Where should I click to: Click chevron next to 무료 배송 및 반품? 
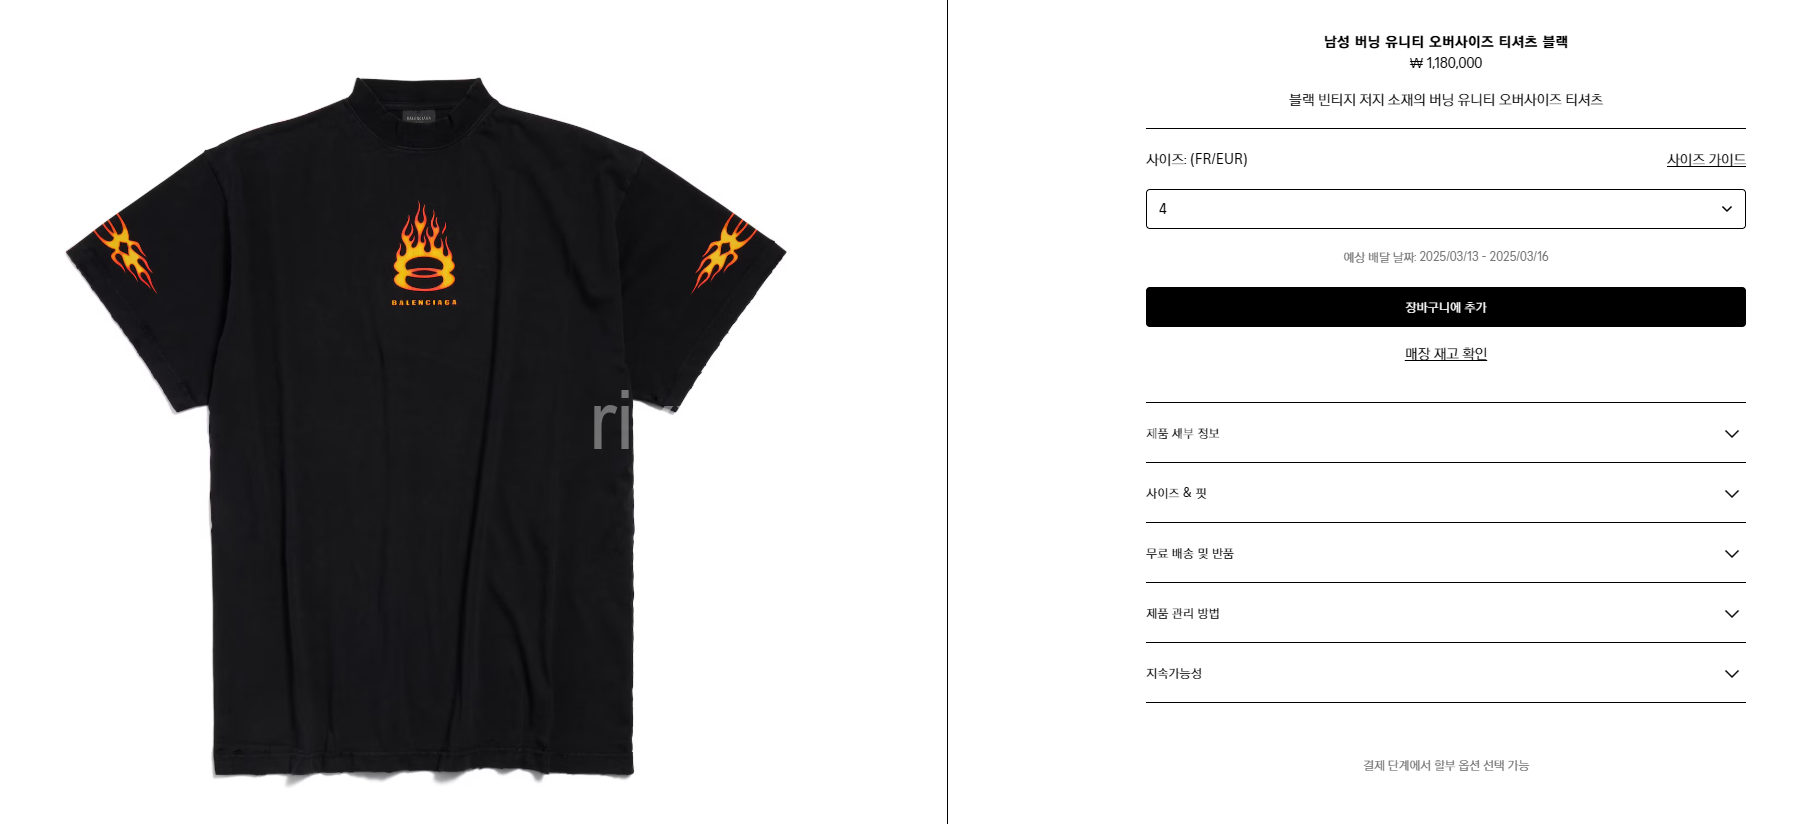1732,554
